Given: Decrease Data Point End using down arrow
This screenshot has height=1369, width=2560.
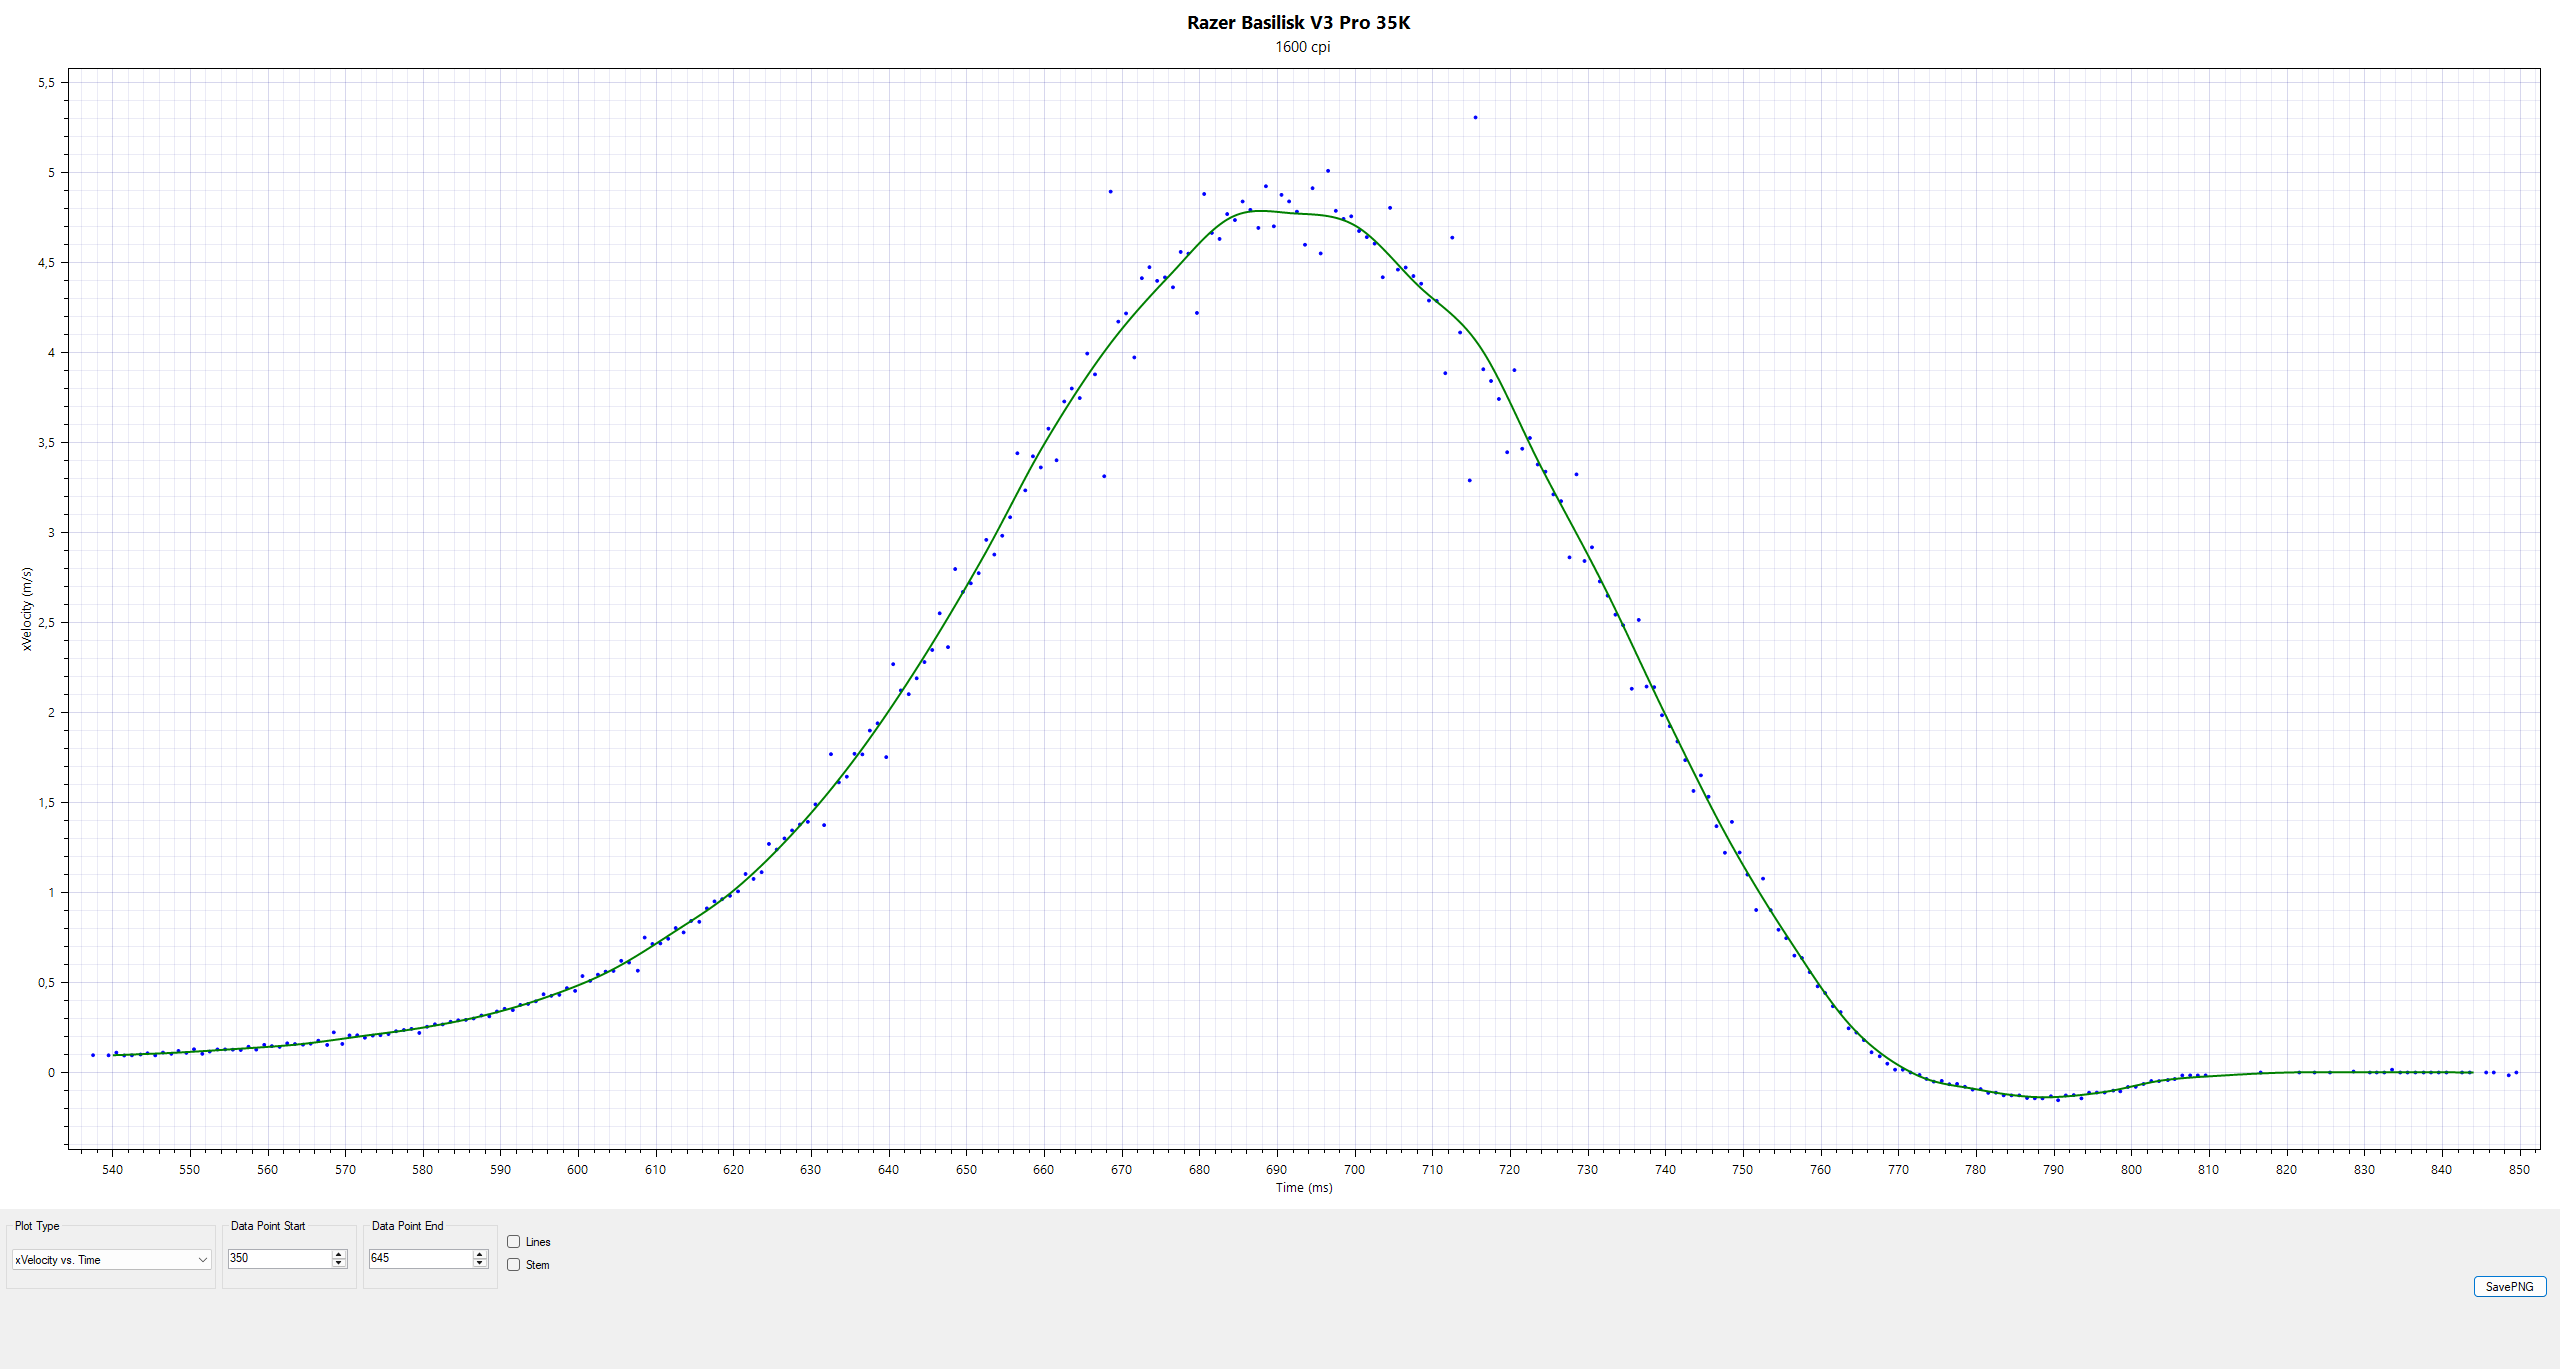Looking at the screenshot, I should tap(480, 1263).
